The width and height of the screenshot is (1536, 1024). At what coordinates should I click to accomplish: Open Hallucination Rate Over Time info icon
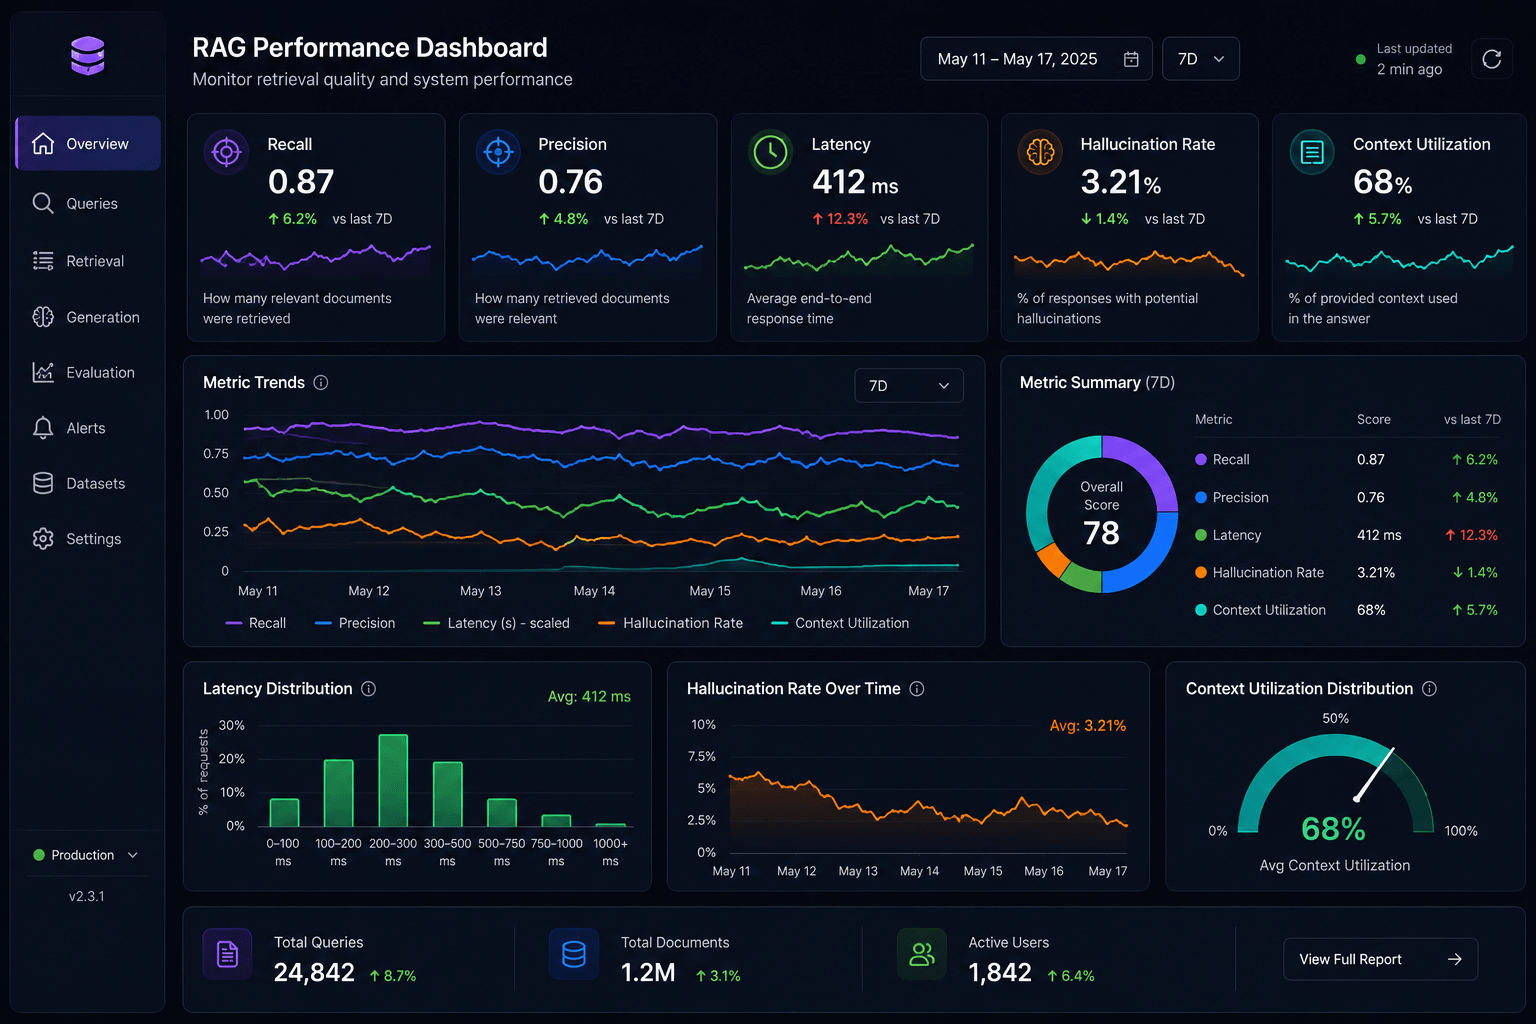click(x=917, y=688)
